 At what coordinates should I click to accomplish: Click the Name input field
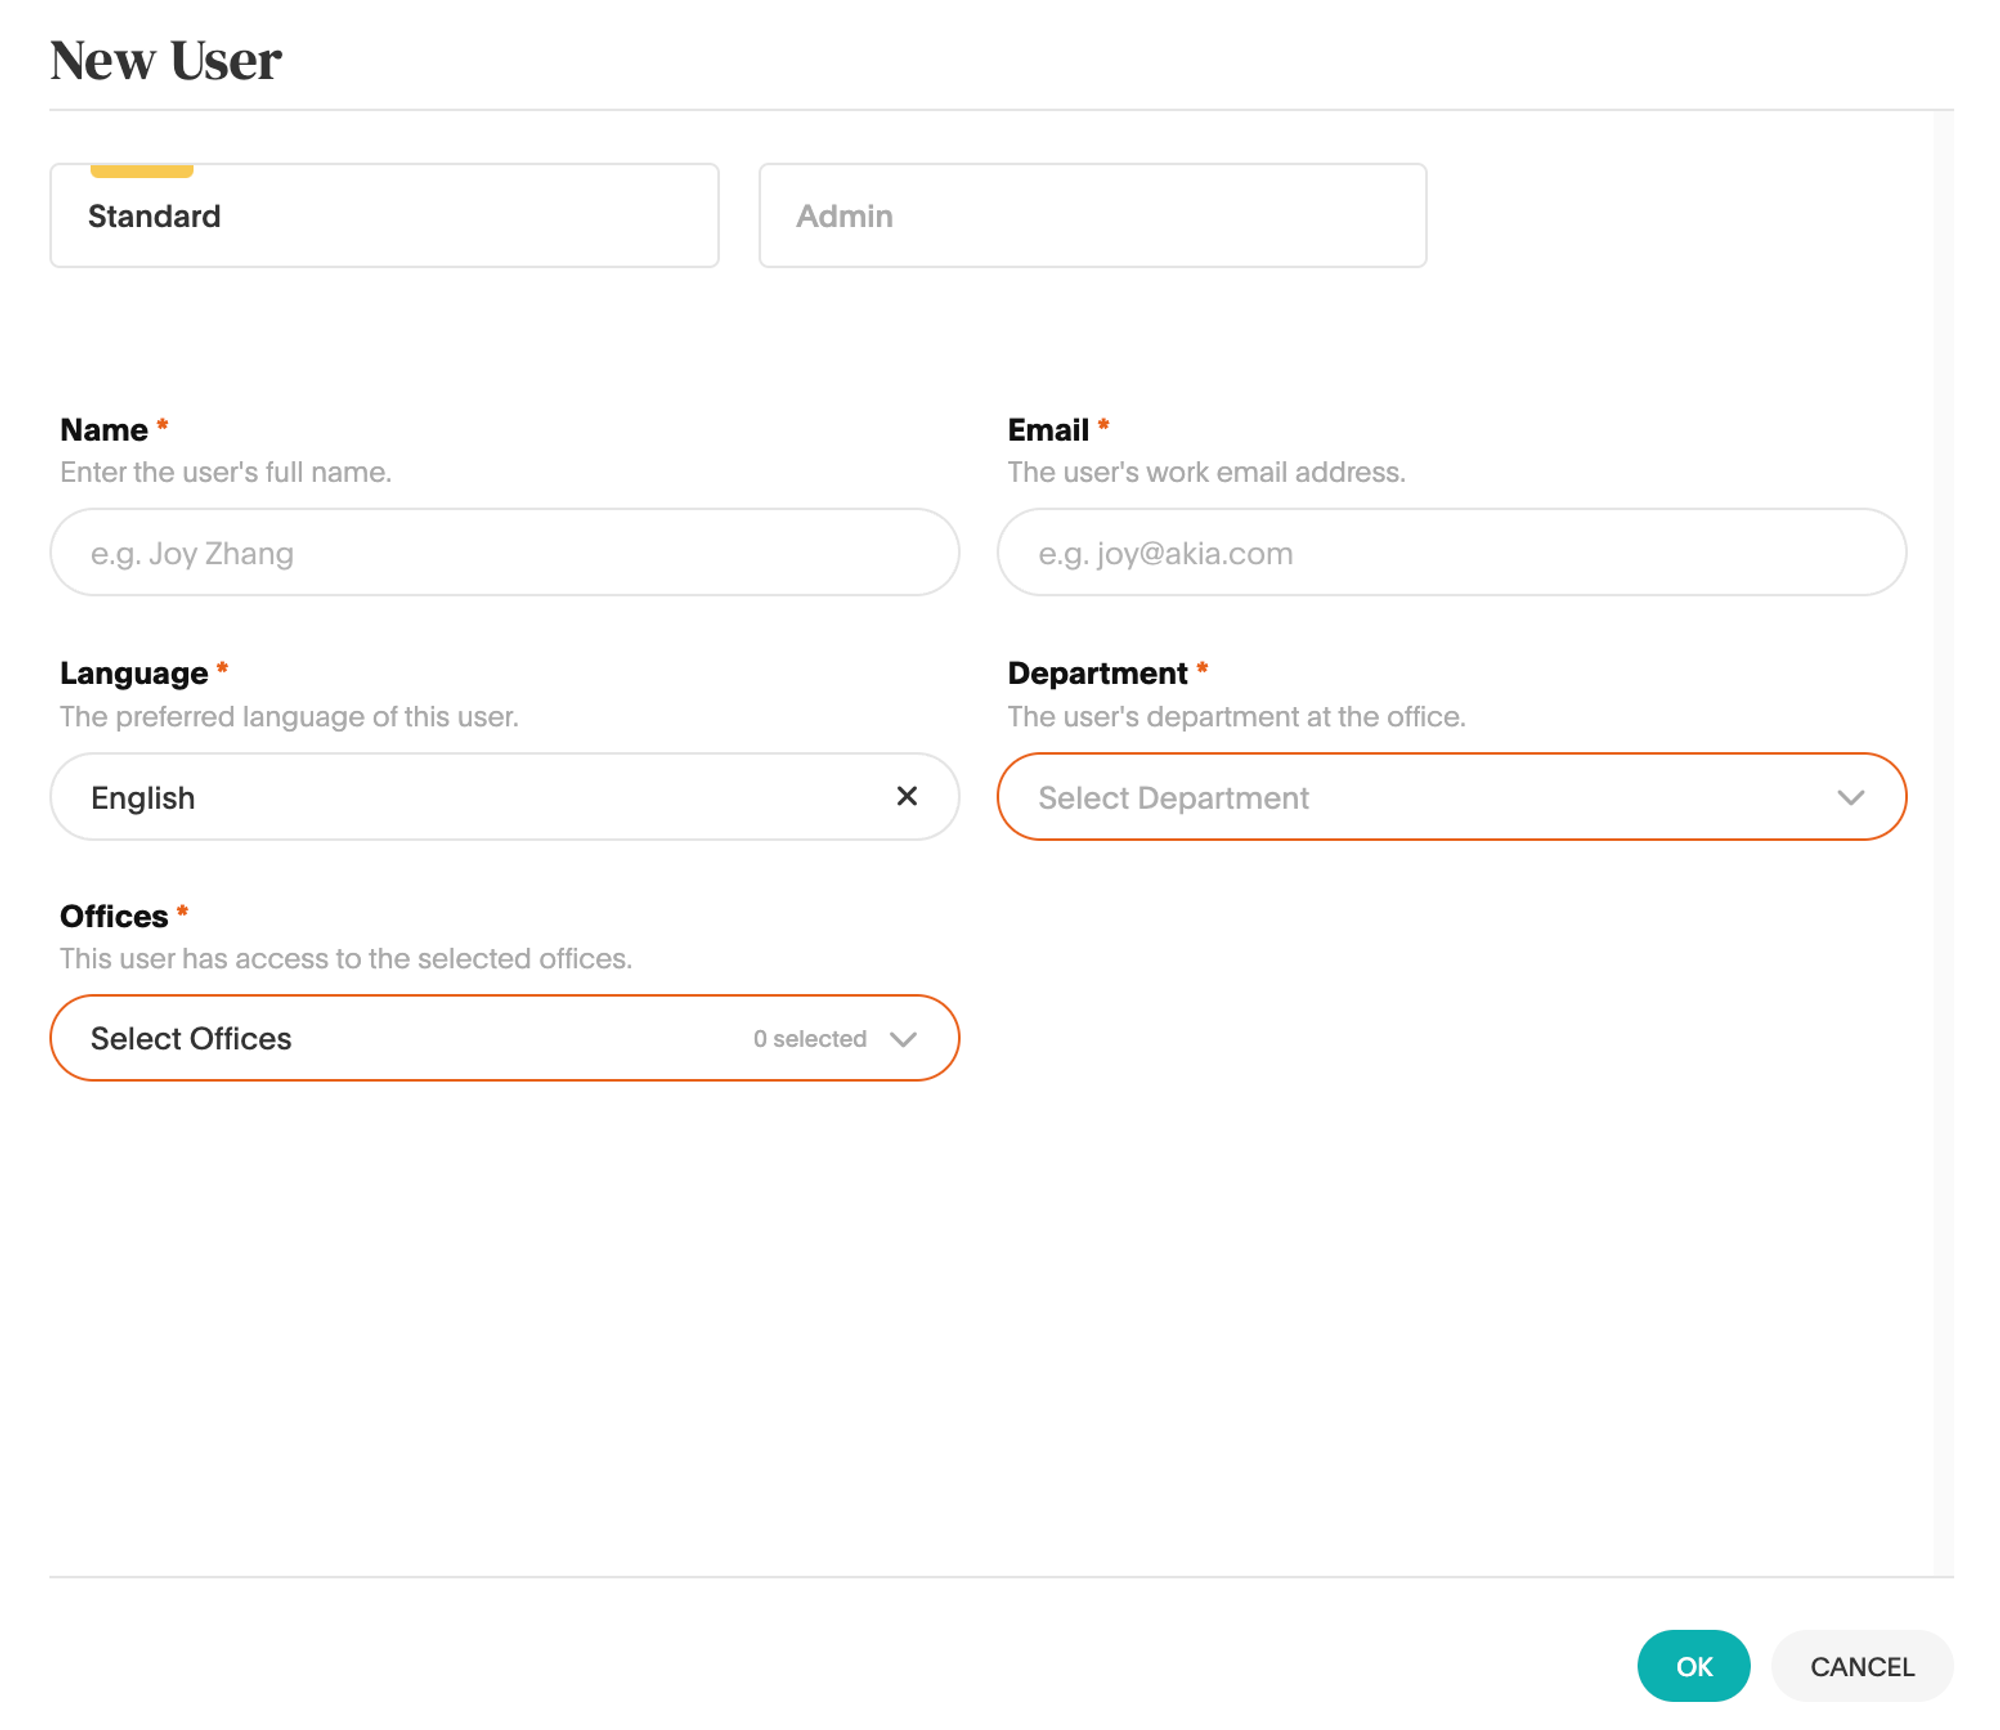(x=507, y=551)
